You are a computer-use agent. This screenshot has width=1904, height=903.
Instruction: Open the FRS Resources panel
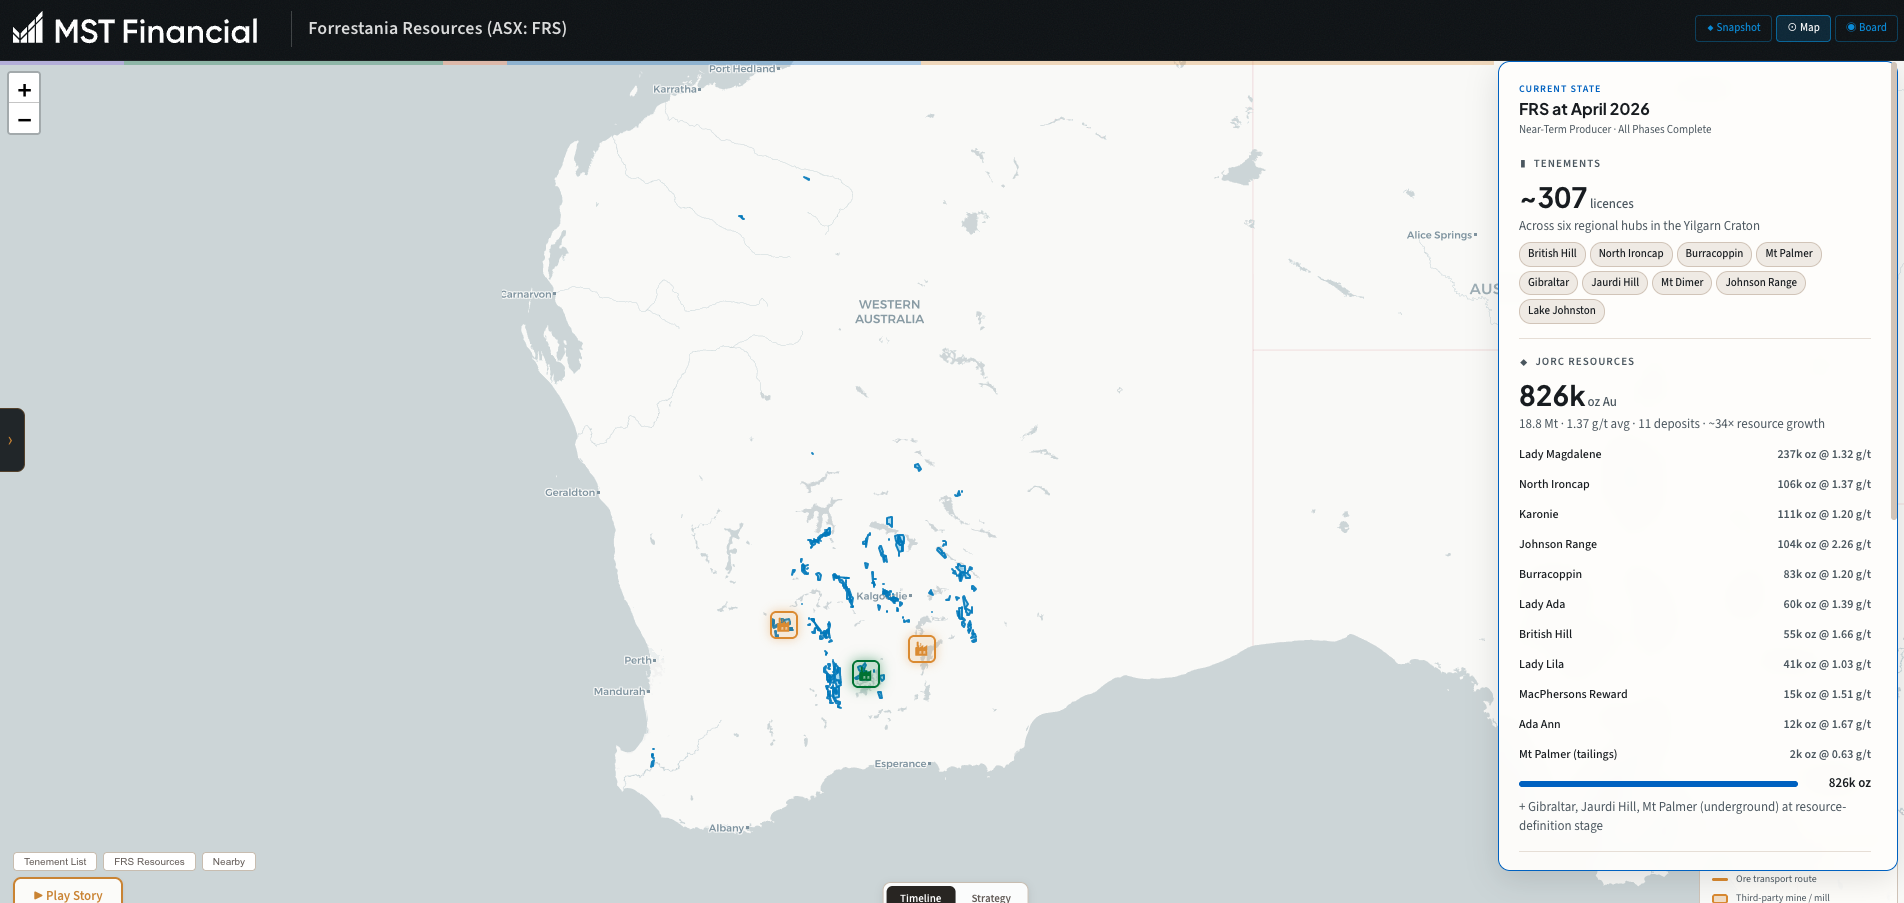[x=149, y=862]
